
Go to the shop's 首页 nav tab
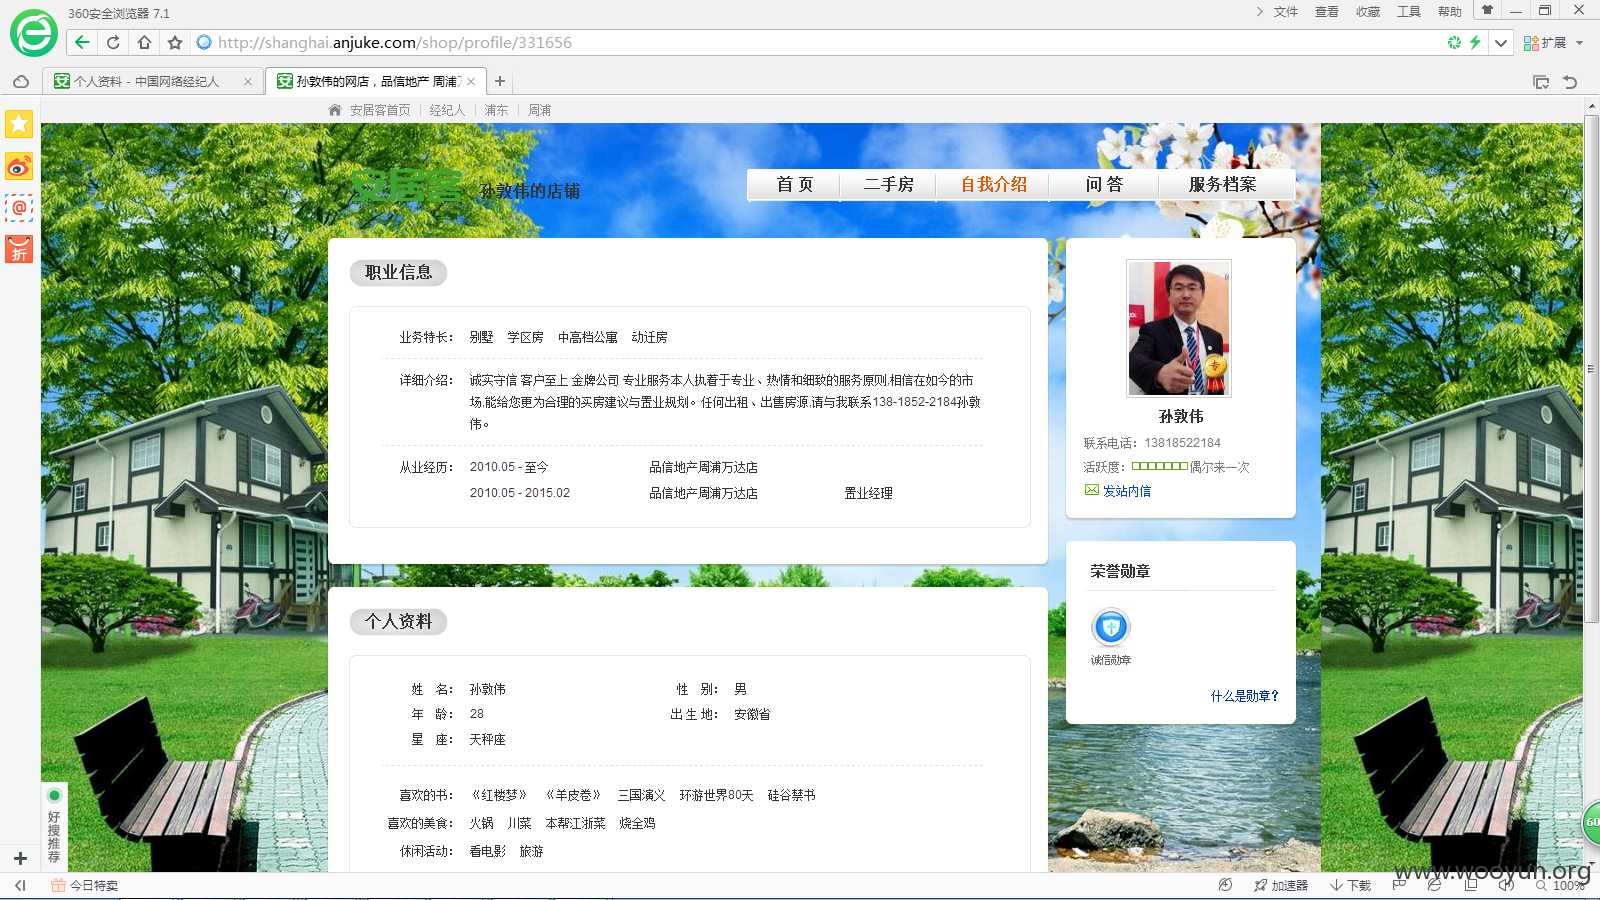(795, 184)
